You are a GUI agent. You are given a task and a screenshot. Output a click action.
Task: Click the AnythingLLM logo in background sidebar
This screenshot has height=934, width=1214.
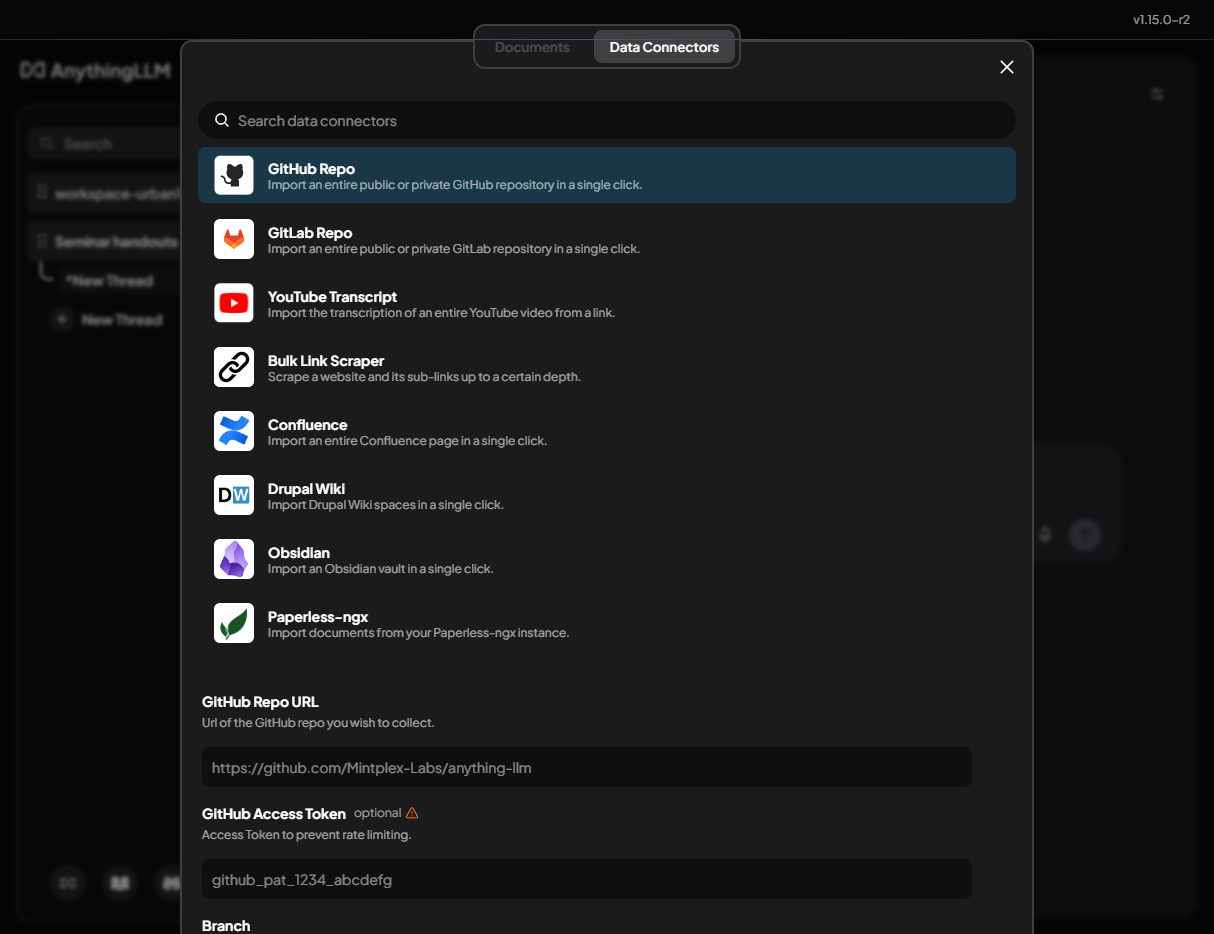[95, 71]
